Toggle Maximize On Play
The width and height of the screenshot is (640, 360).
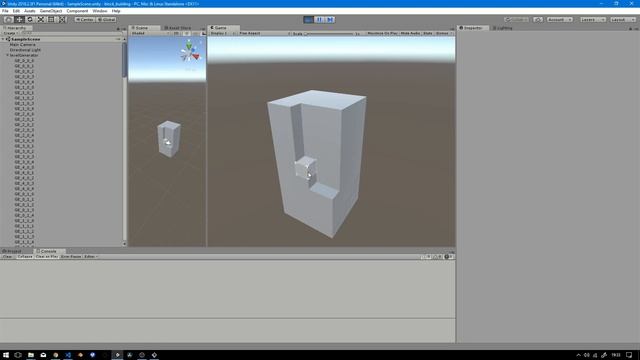coord(382,33)
